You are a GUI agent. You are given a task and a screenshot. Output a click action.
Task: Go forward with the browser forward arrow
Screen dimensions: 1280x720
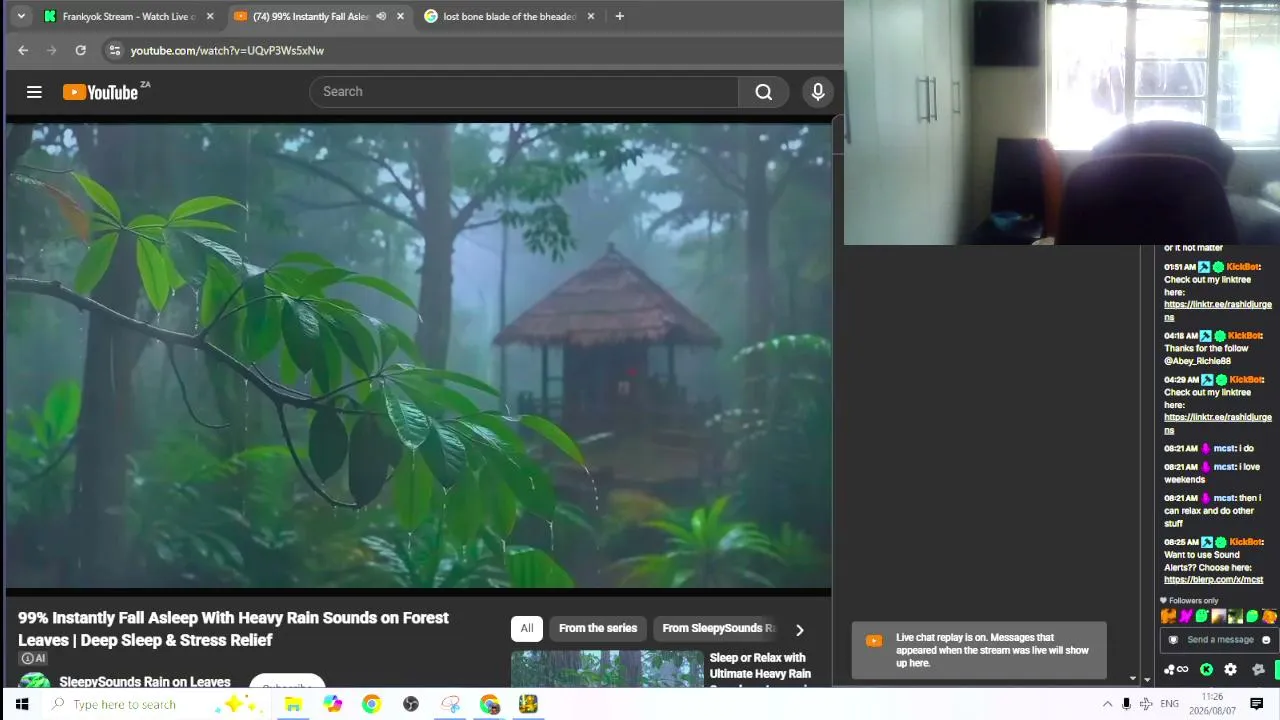click(x=51, y=50)
